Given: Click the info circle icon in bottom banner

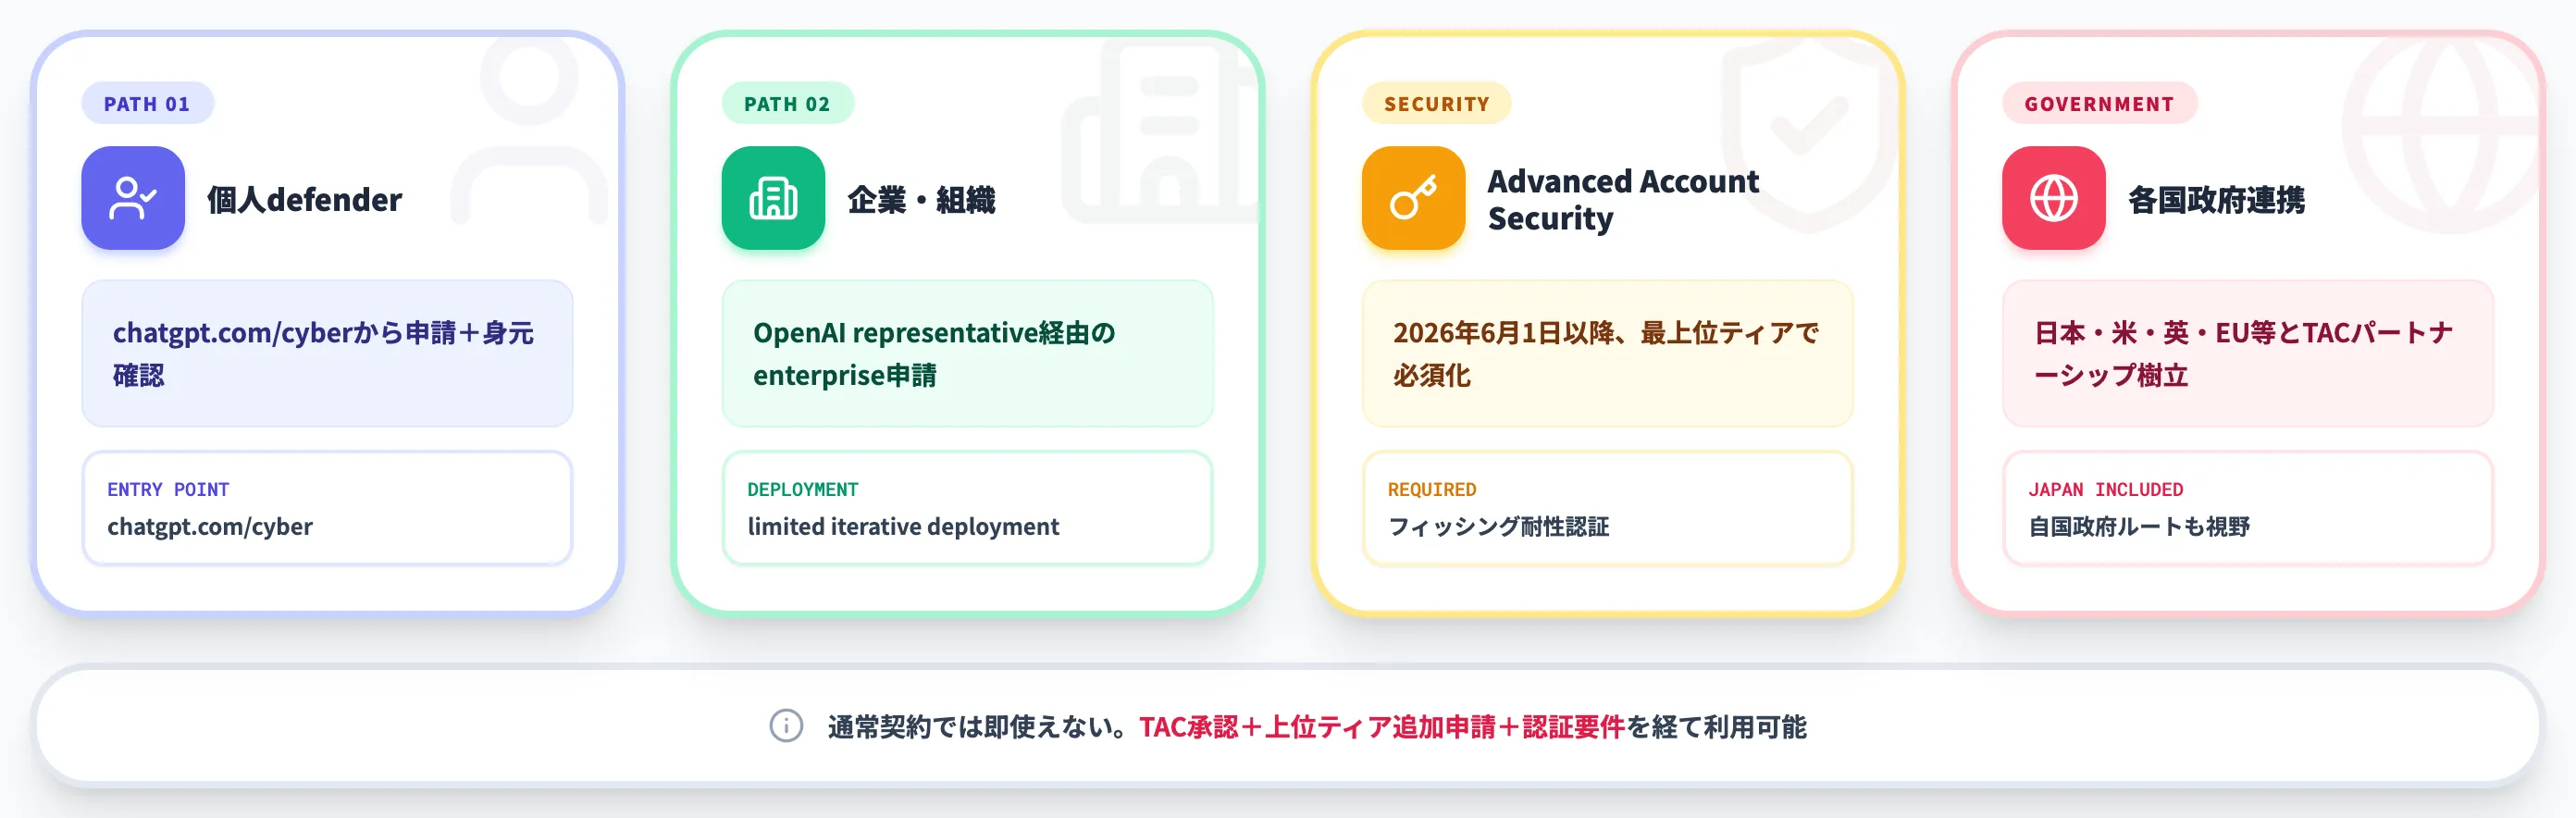Looking at the screenshot, I should pyautogui.click(x=786, y=726).
